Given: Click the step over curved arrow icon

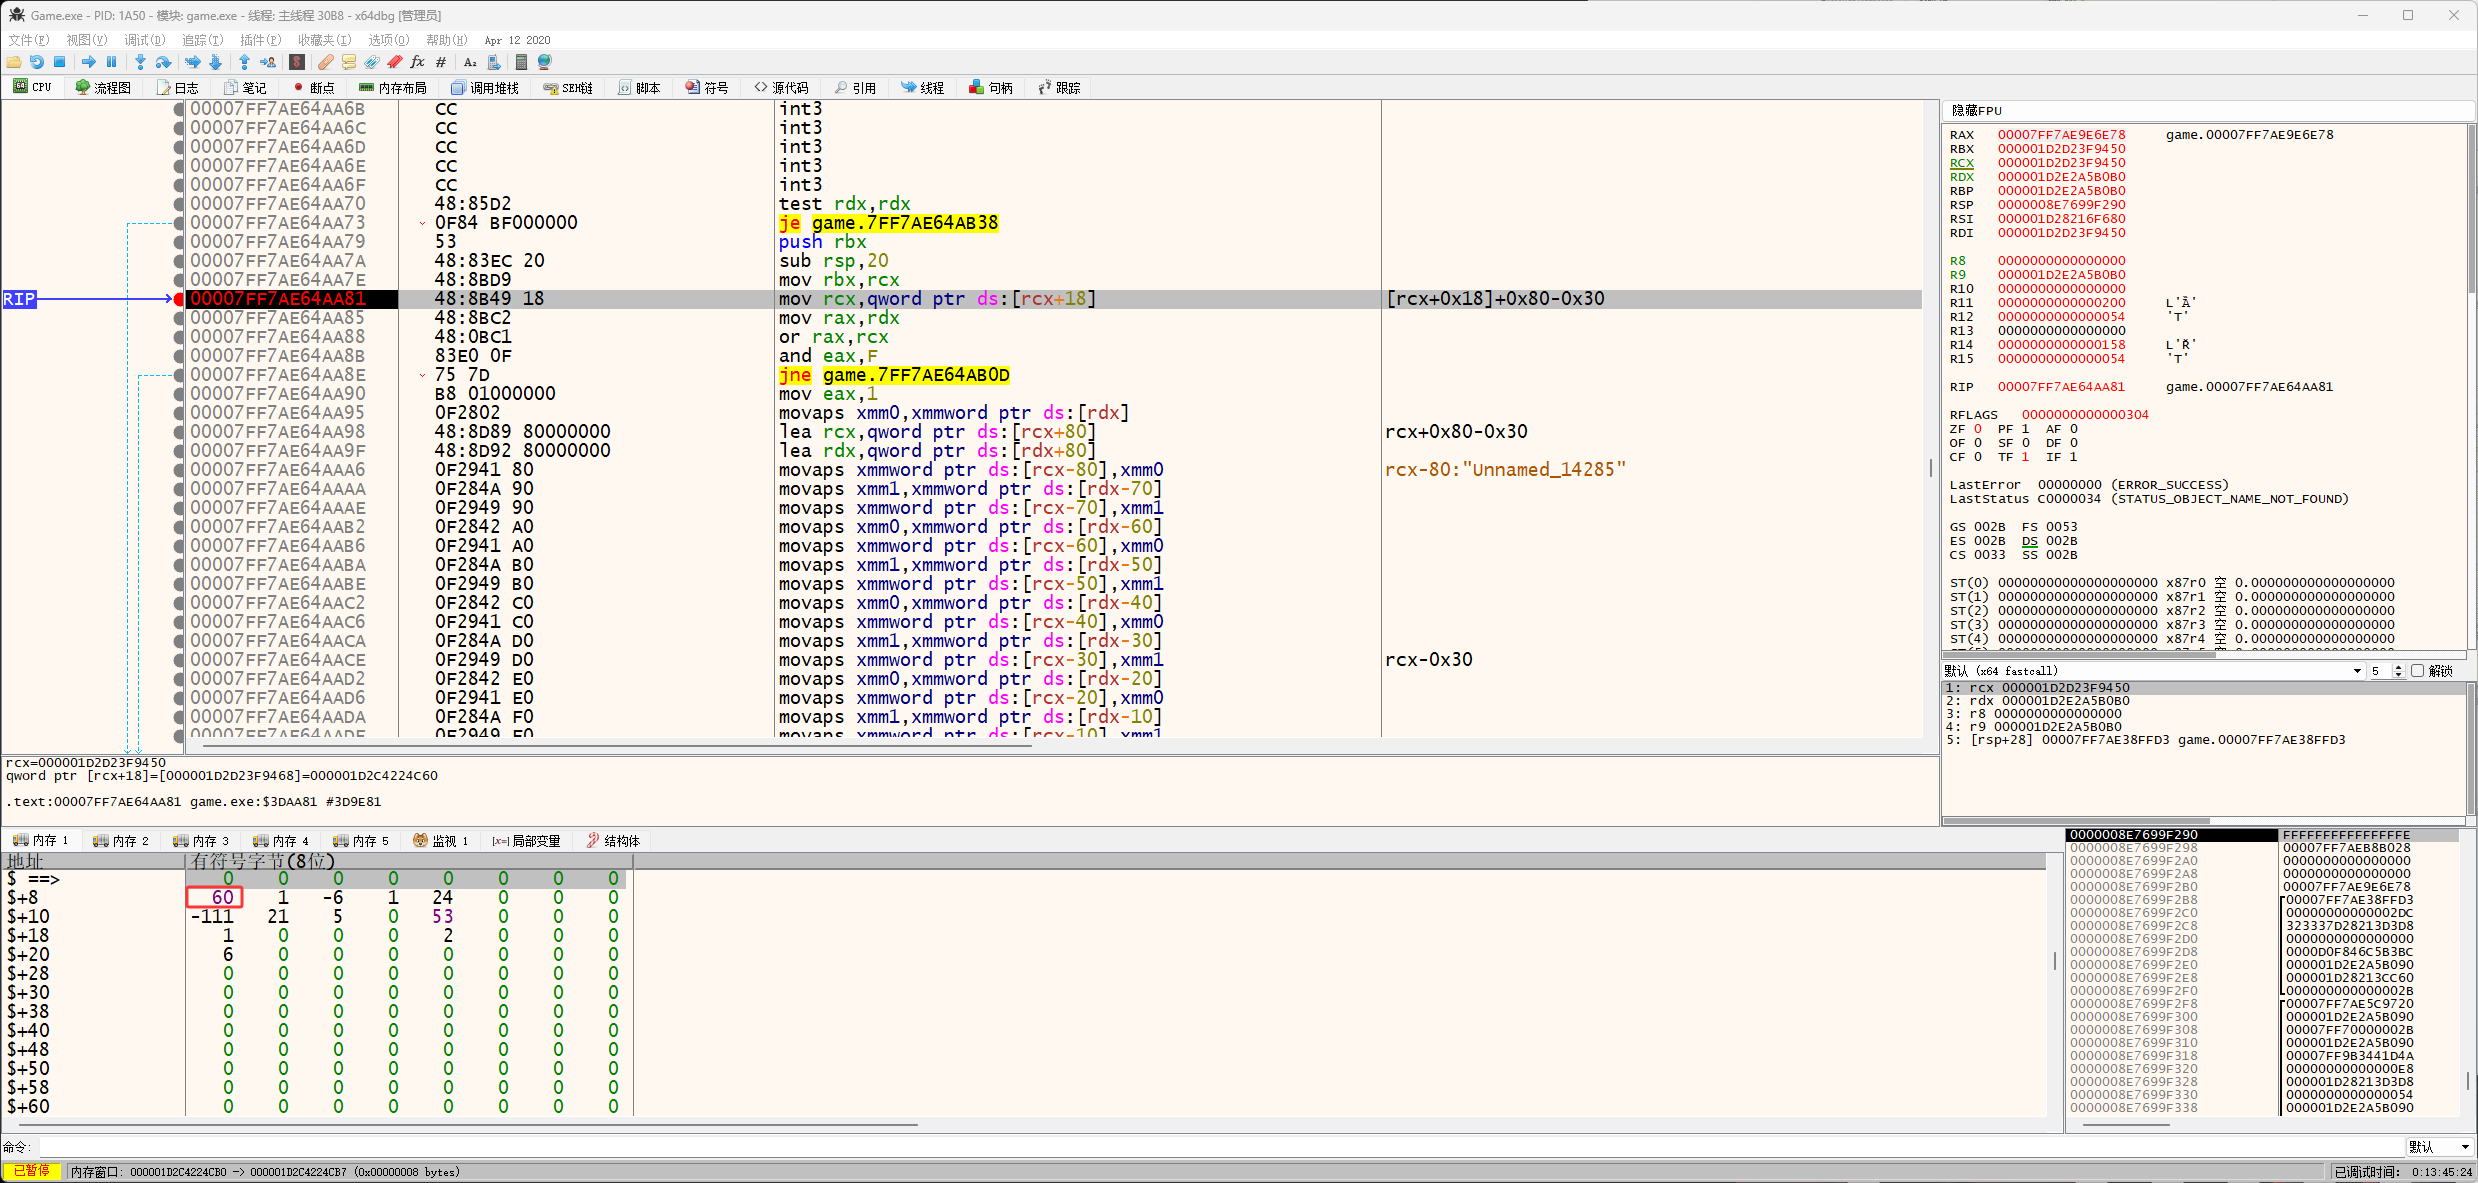Looking at the screenshot, I should tap(163, 62).
